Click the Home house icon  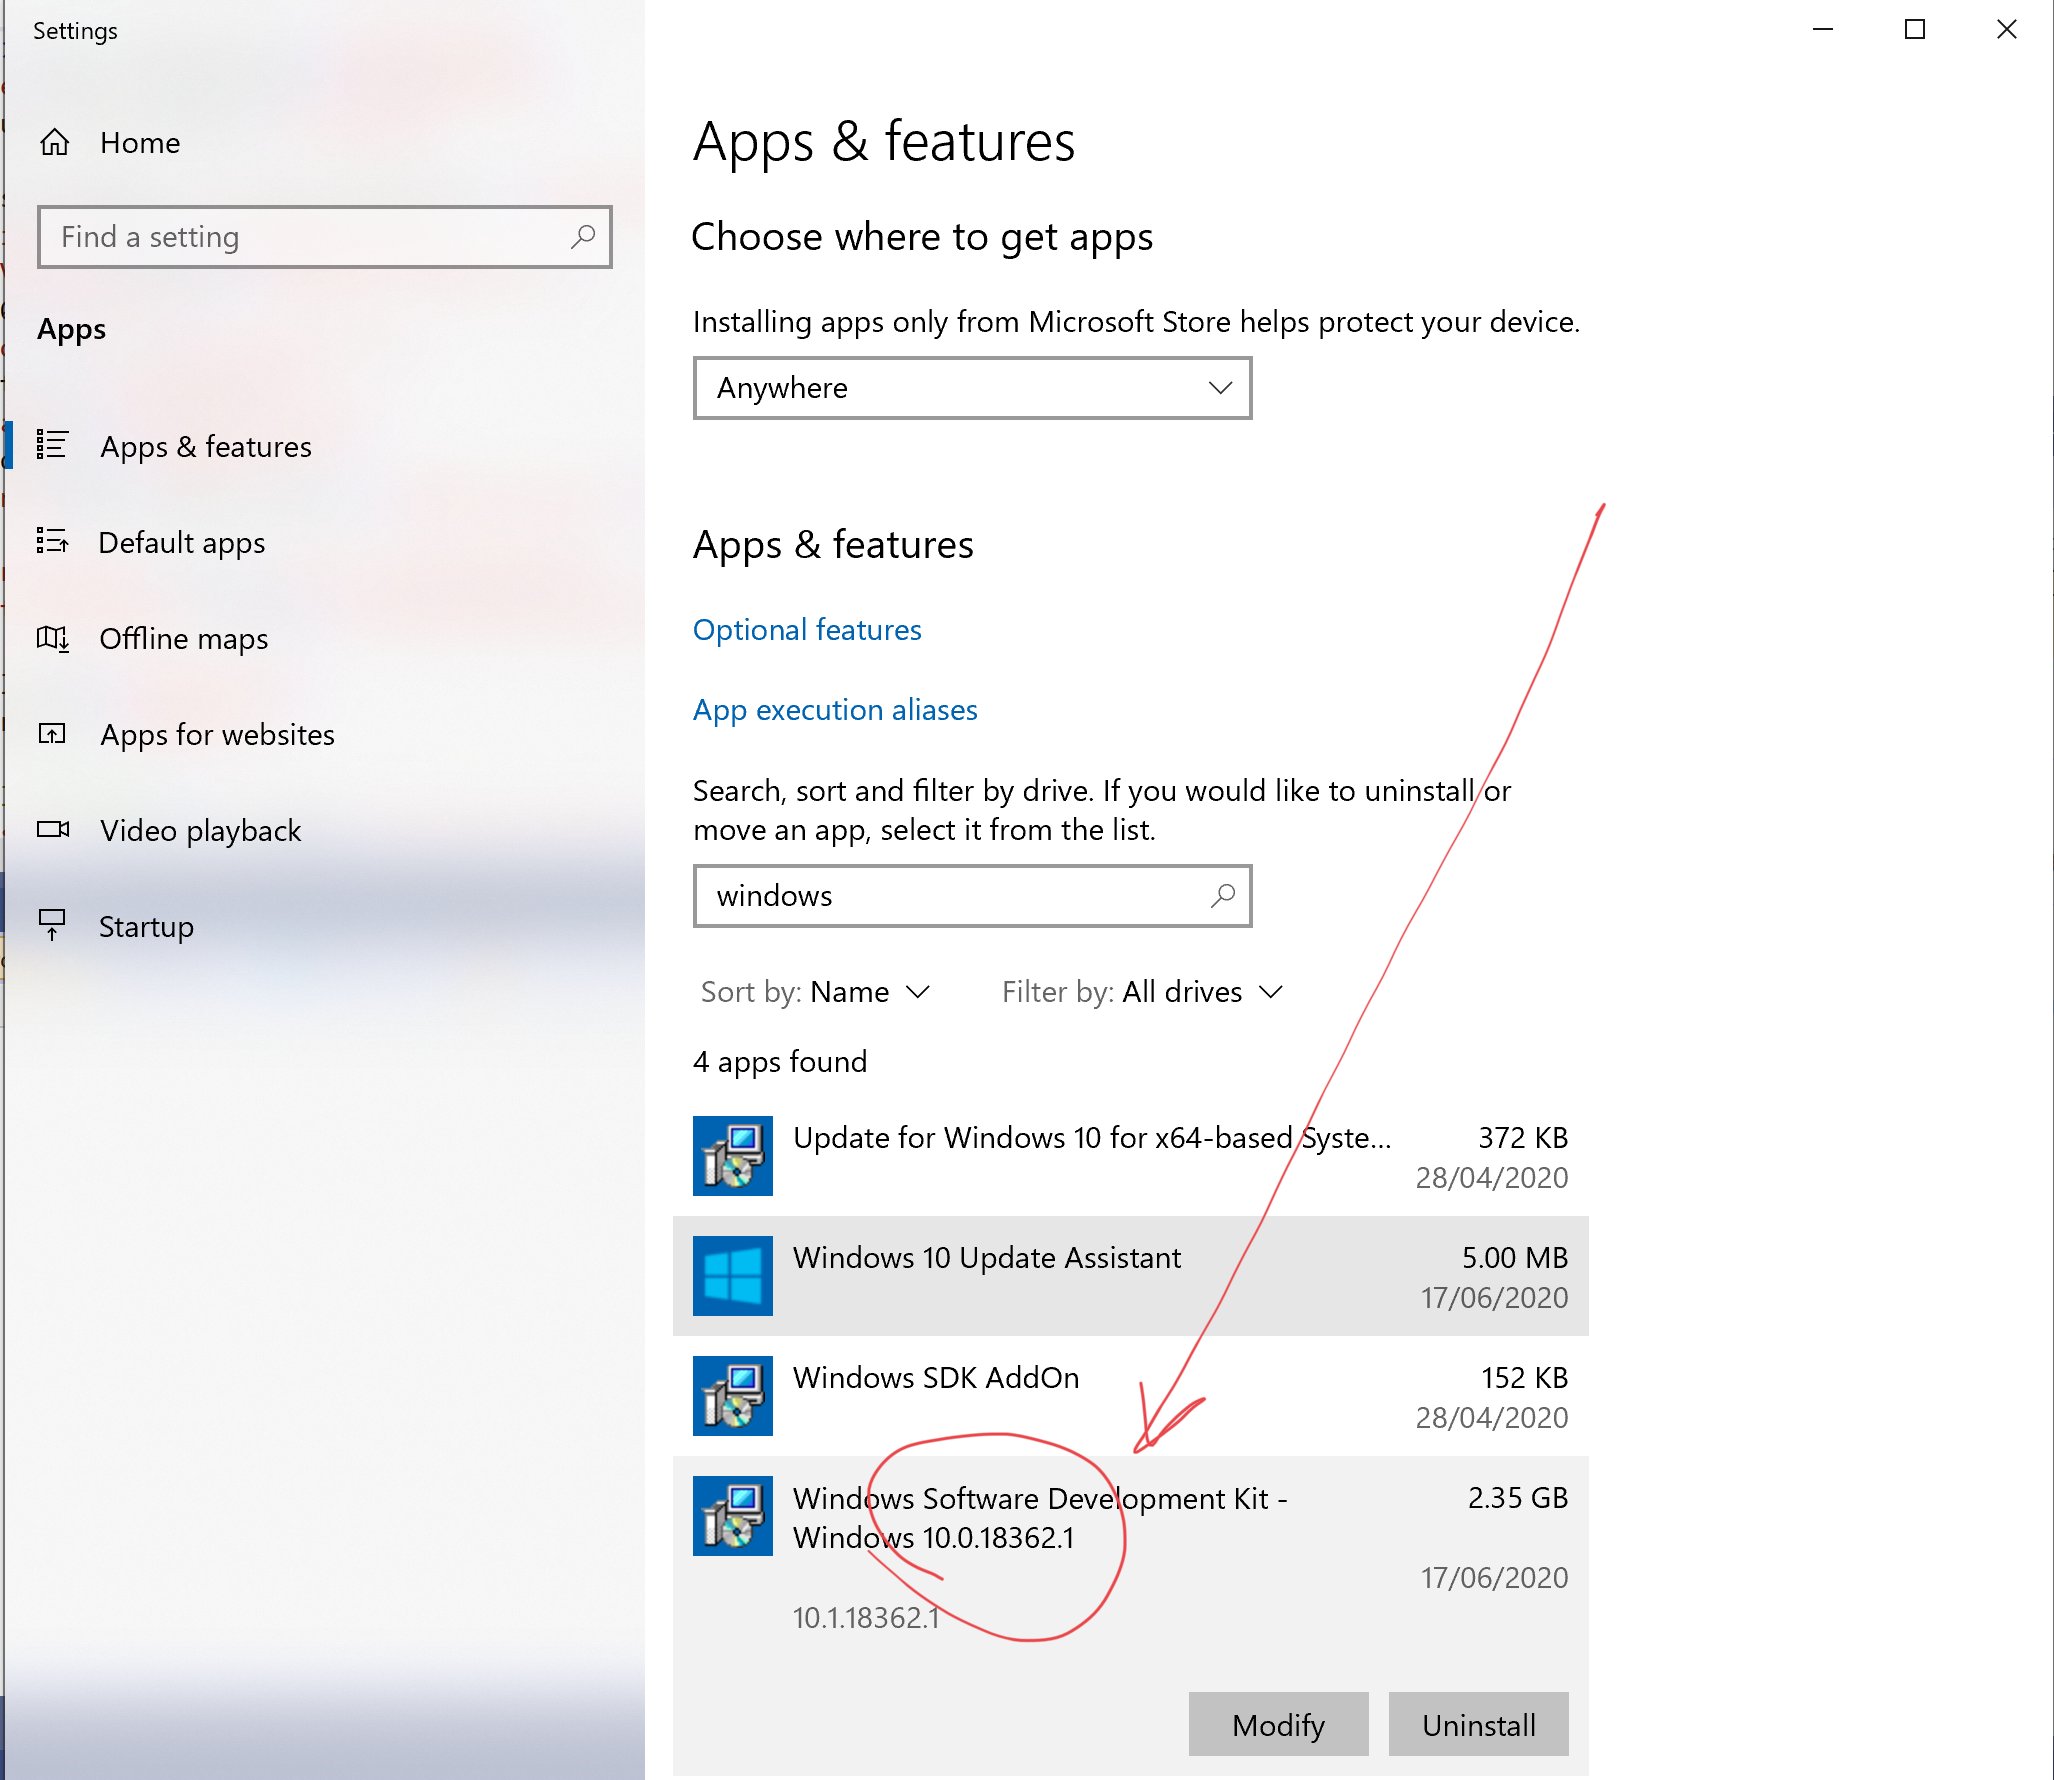(54, 143)
